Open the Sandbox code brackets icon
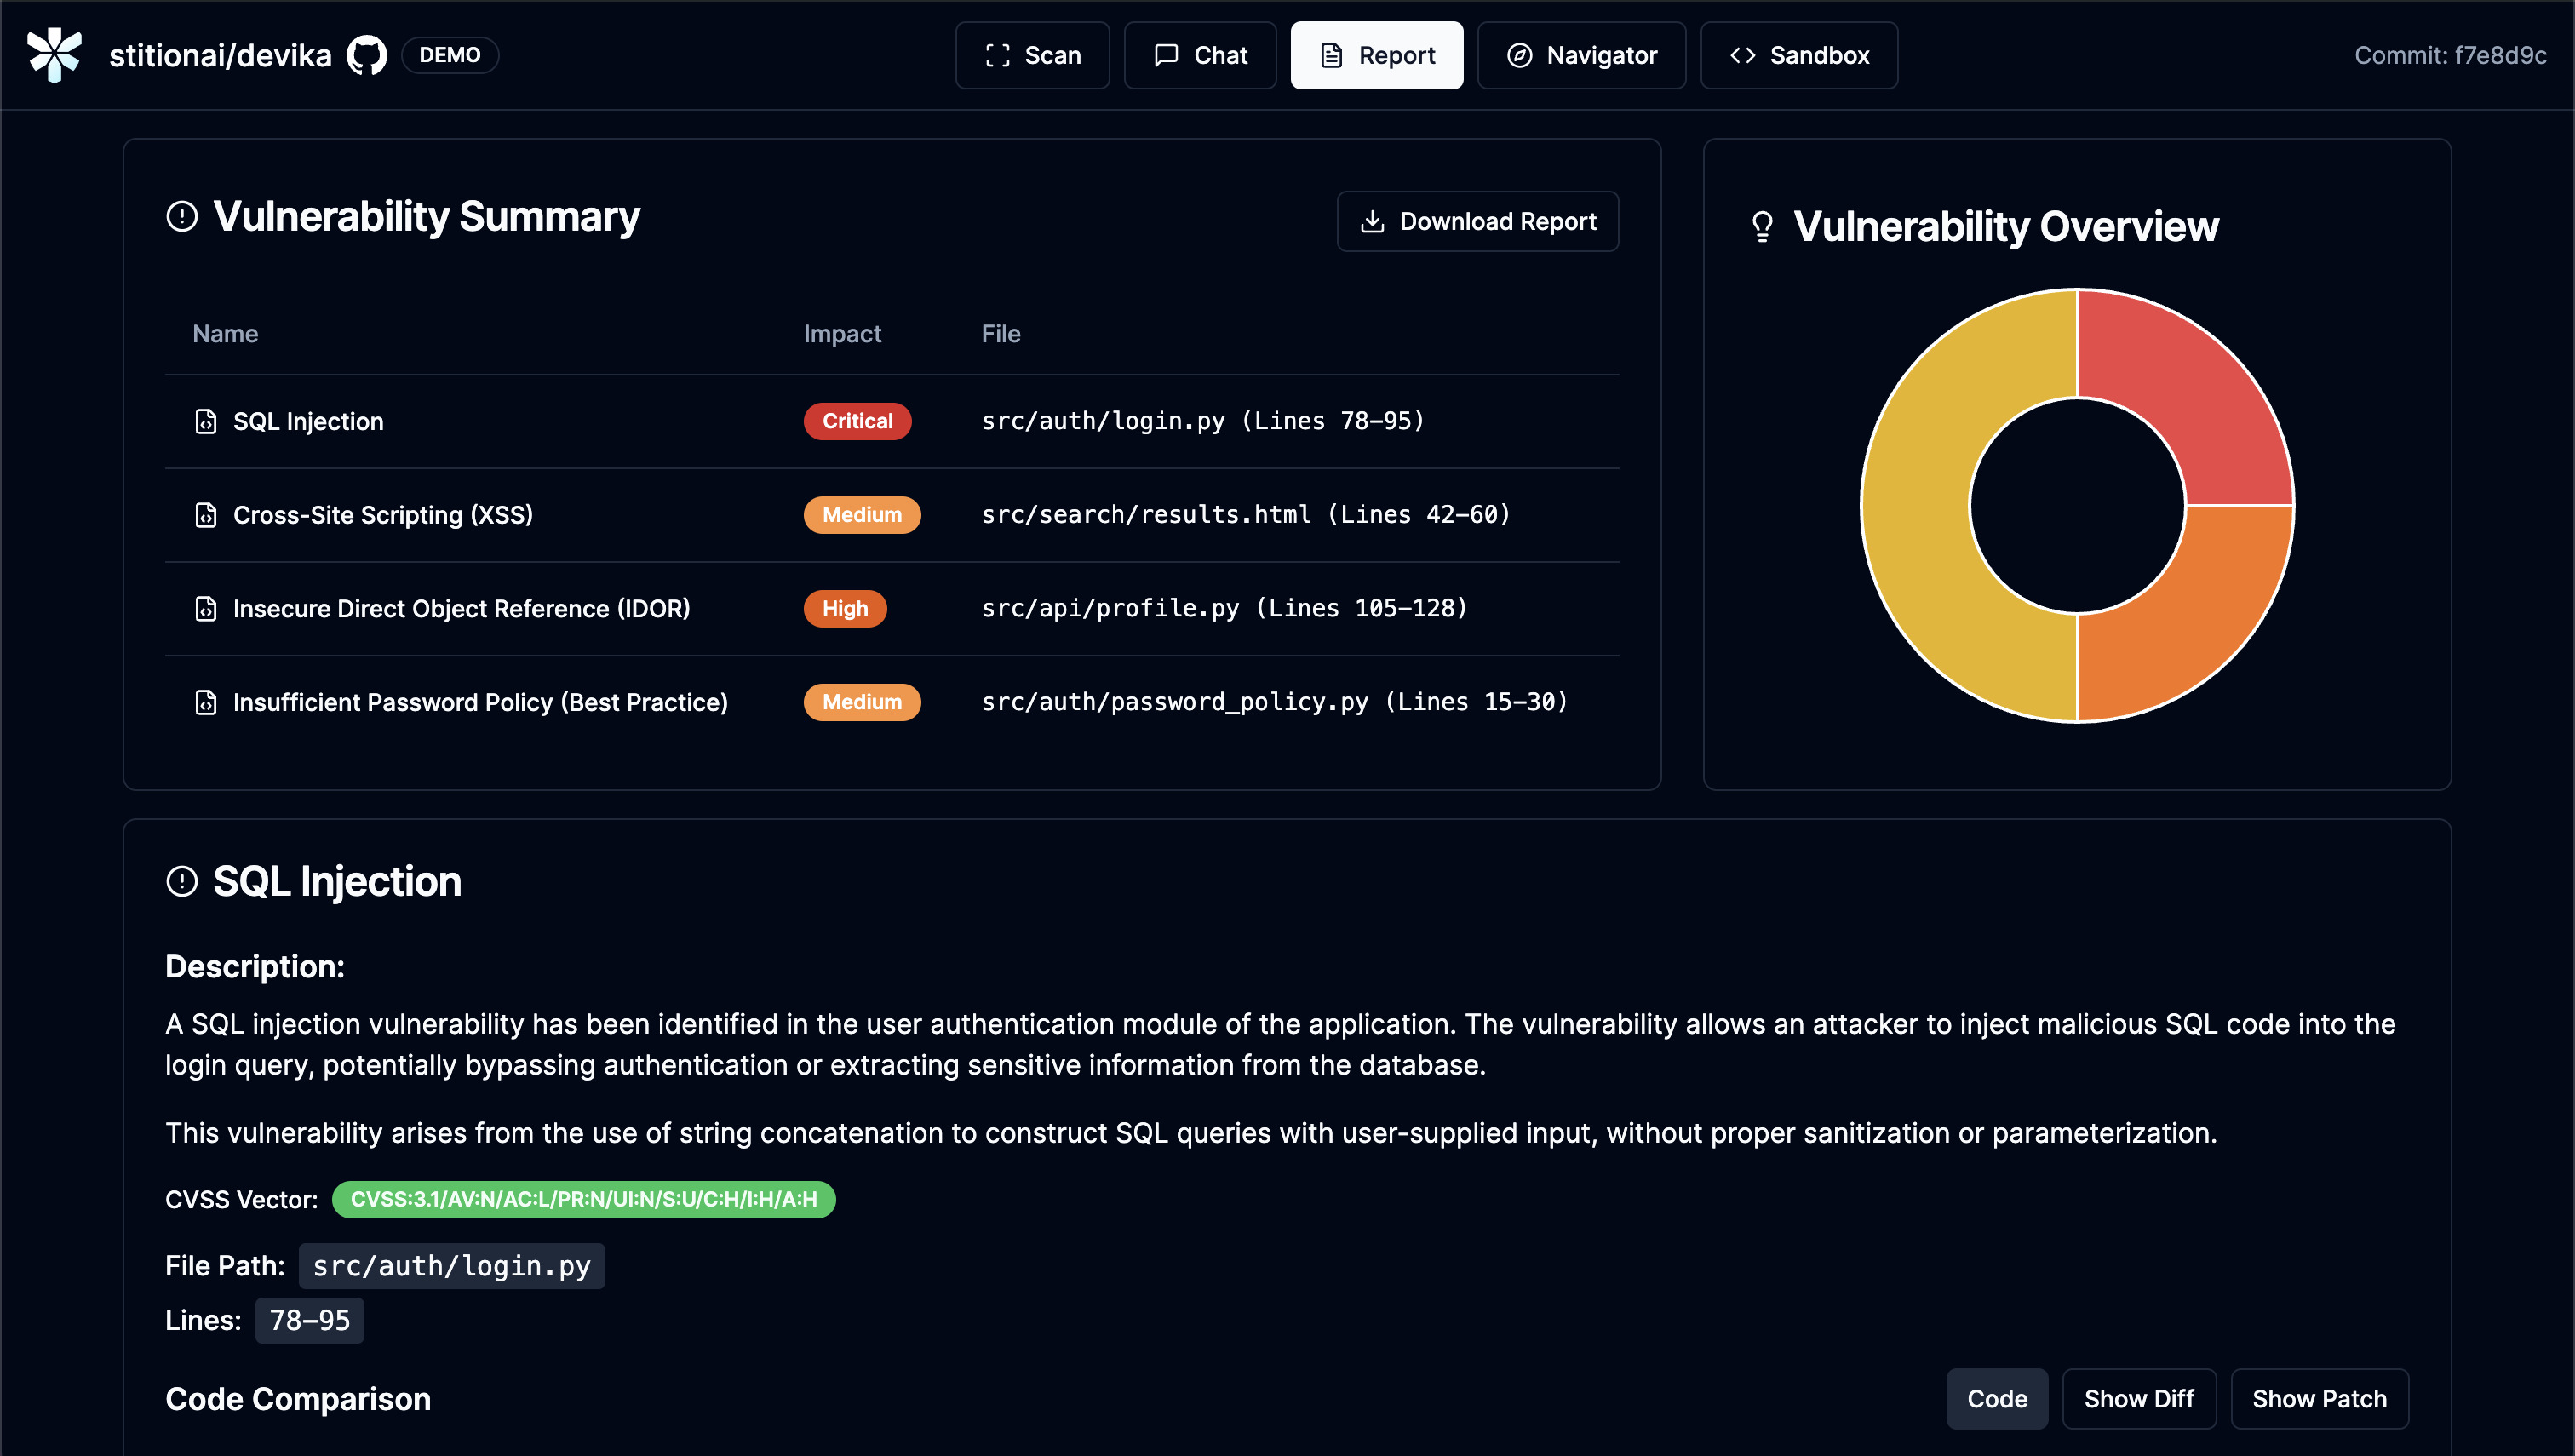This screenshot has width=2575, height=1456. [x=1743, y=55]
